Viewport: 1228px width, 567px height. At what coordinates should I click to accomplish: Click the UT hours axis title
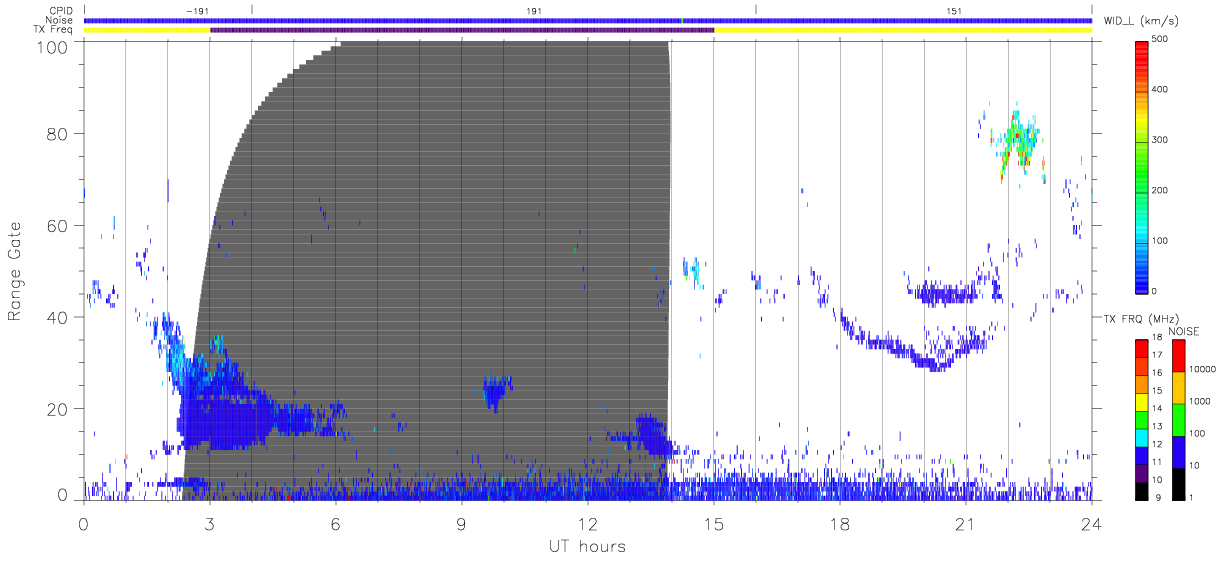tap(586, 546)
